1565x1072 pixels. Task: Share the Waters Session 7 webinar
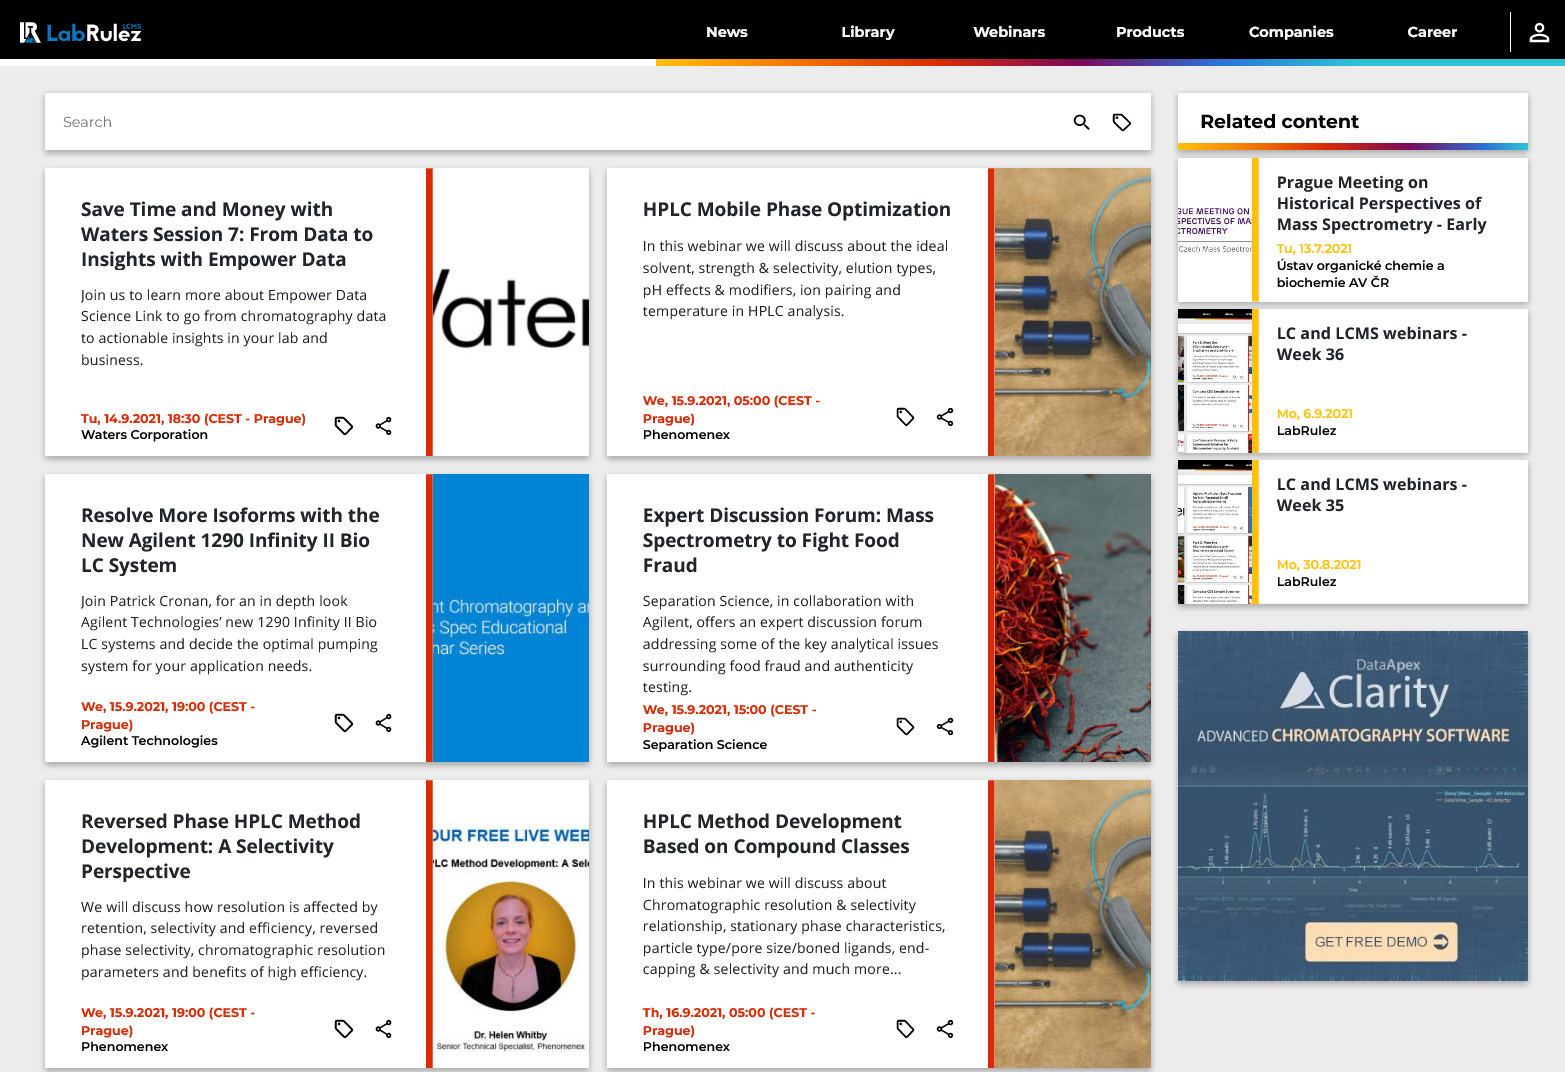coord(383,426)
